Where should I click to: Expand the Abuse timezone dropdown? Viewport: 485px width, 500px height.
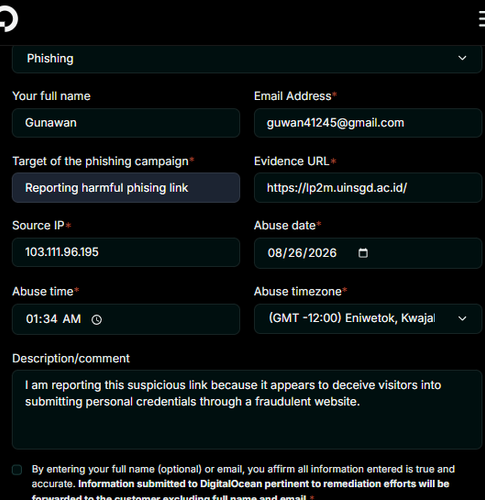pos(368,318)
